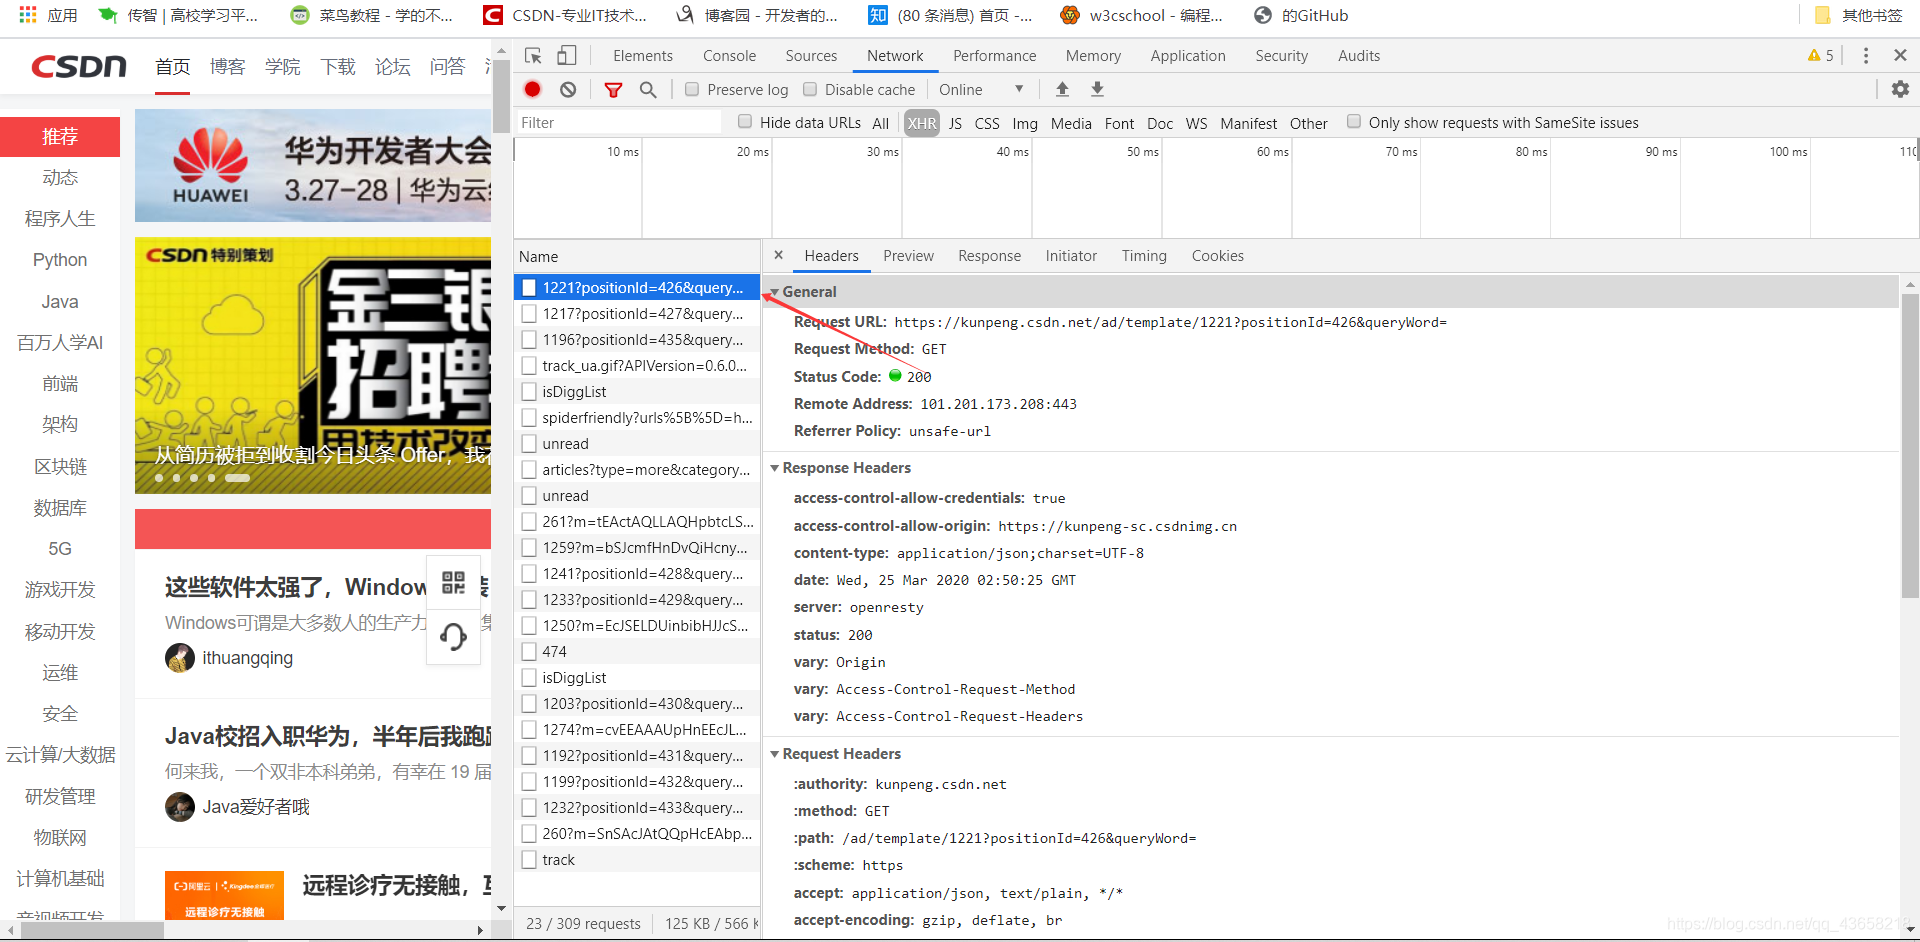Select Python category in CSDN sidebar
Image resolution: width=1920 pixels, height=942 pixels.
[x=60, y=260]
